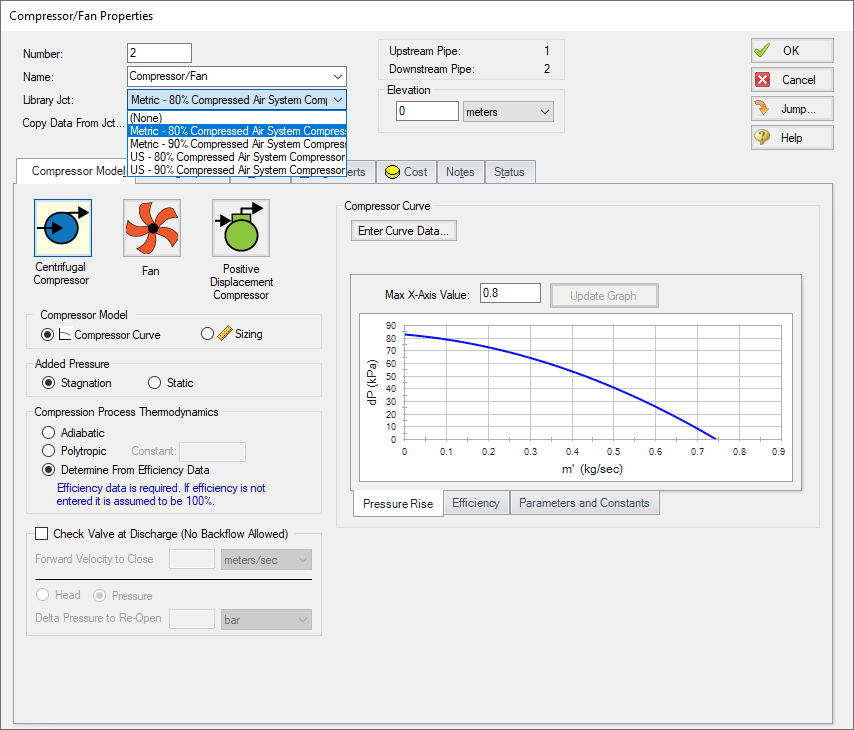Click the Jump arrow button
Screen dimensions: 854x730
click(792, 109)
